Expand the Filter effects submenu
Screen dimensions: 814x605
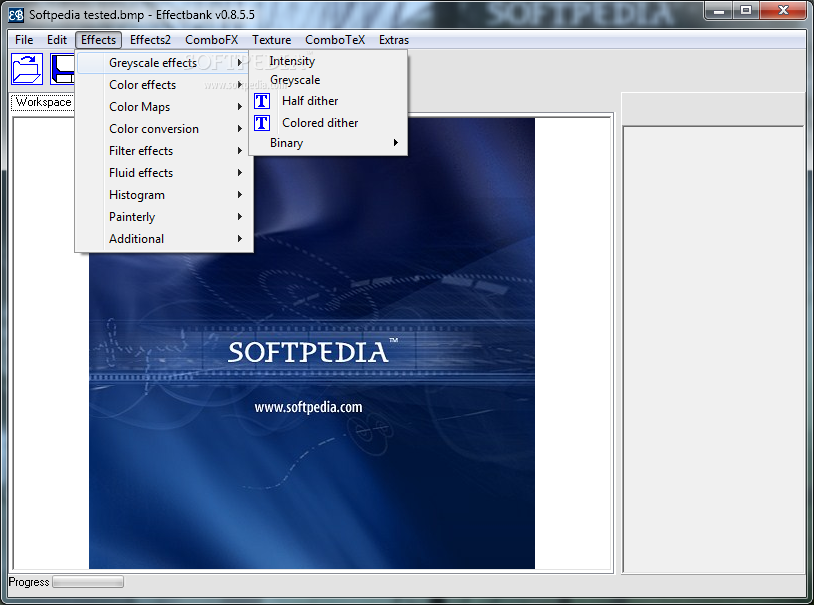[x=164, y=151]
